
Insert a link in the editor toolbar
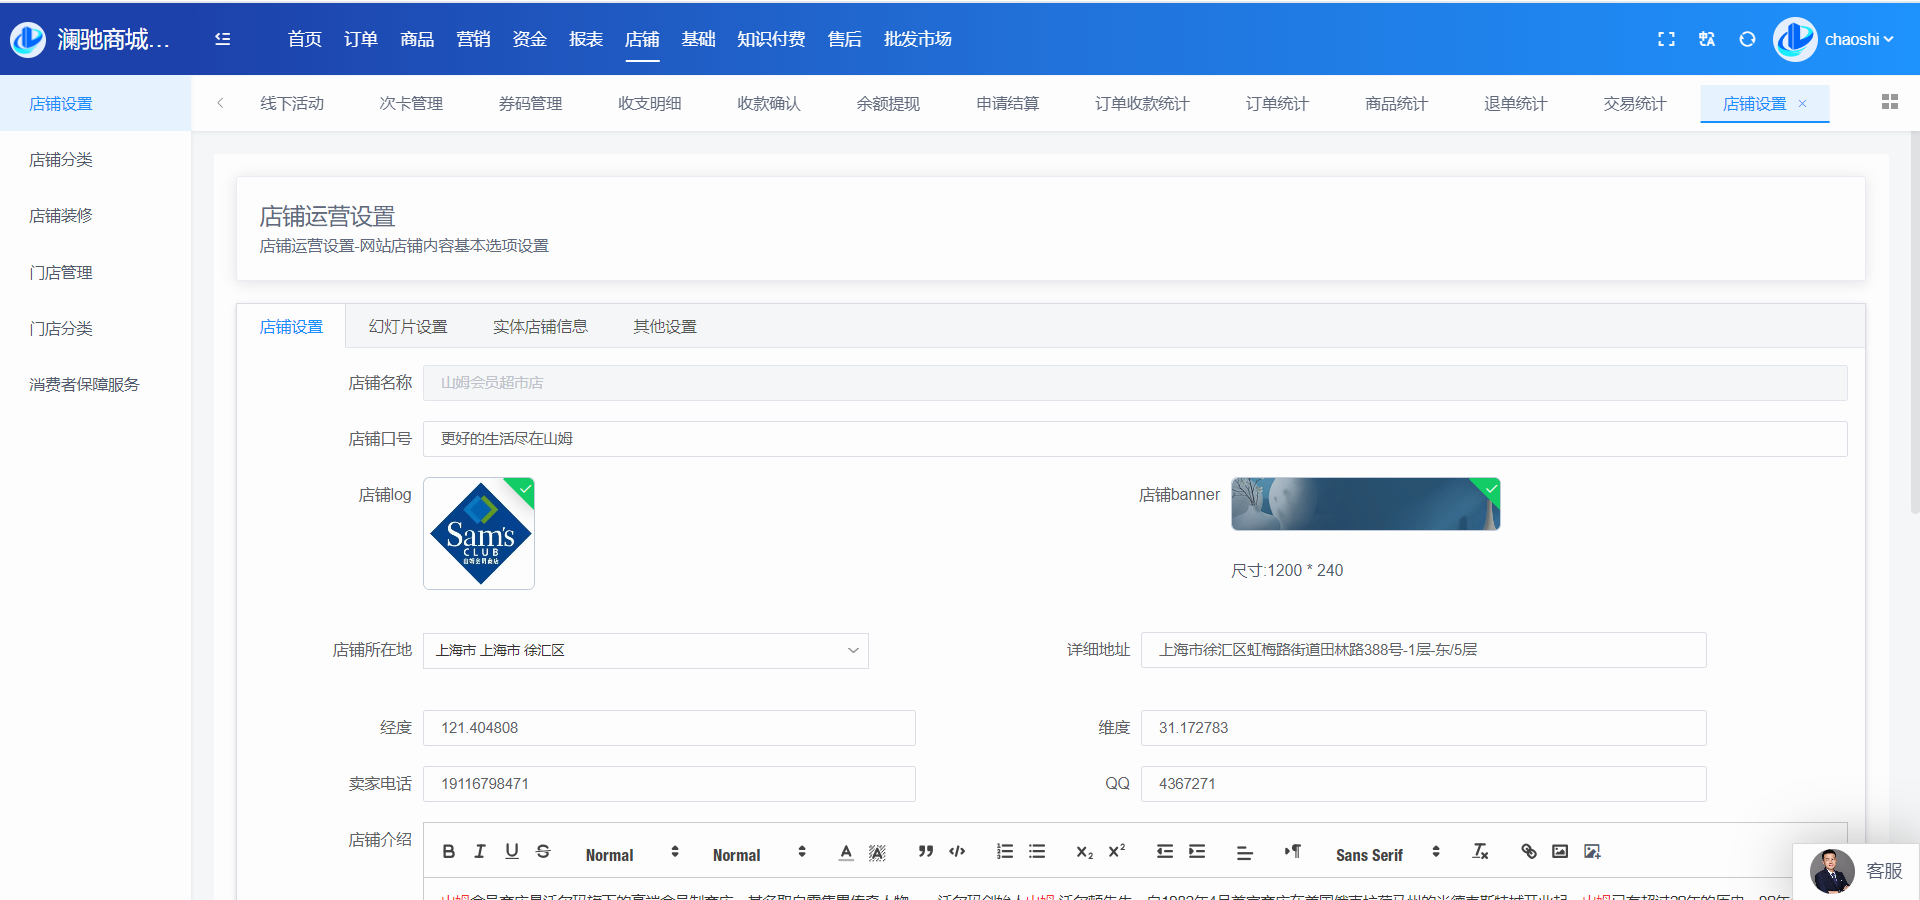[x=1529, y=852]
